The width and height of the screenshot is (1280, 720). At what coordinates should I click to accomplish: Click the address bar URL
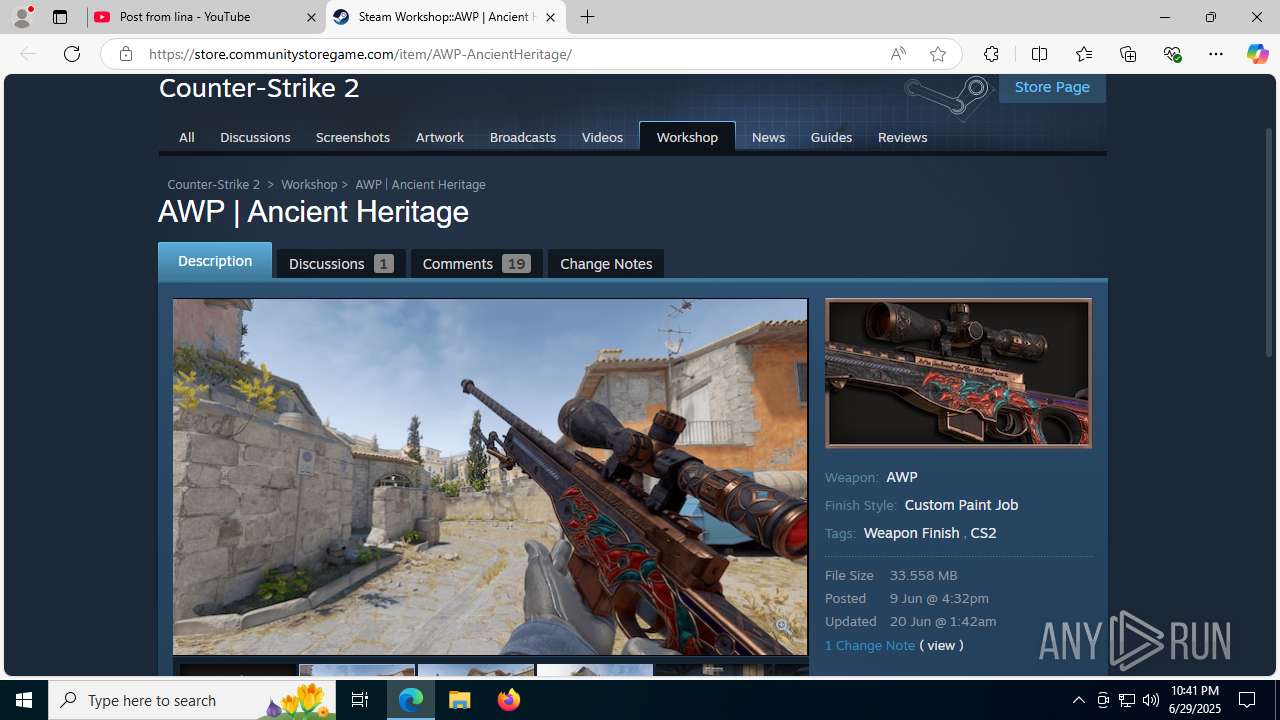tap(360, 54)
